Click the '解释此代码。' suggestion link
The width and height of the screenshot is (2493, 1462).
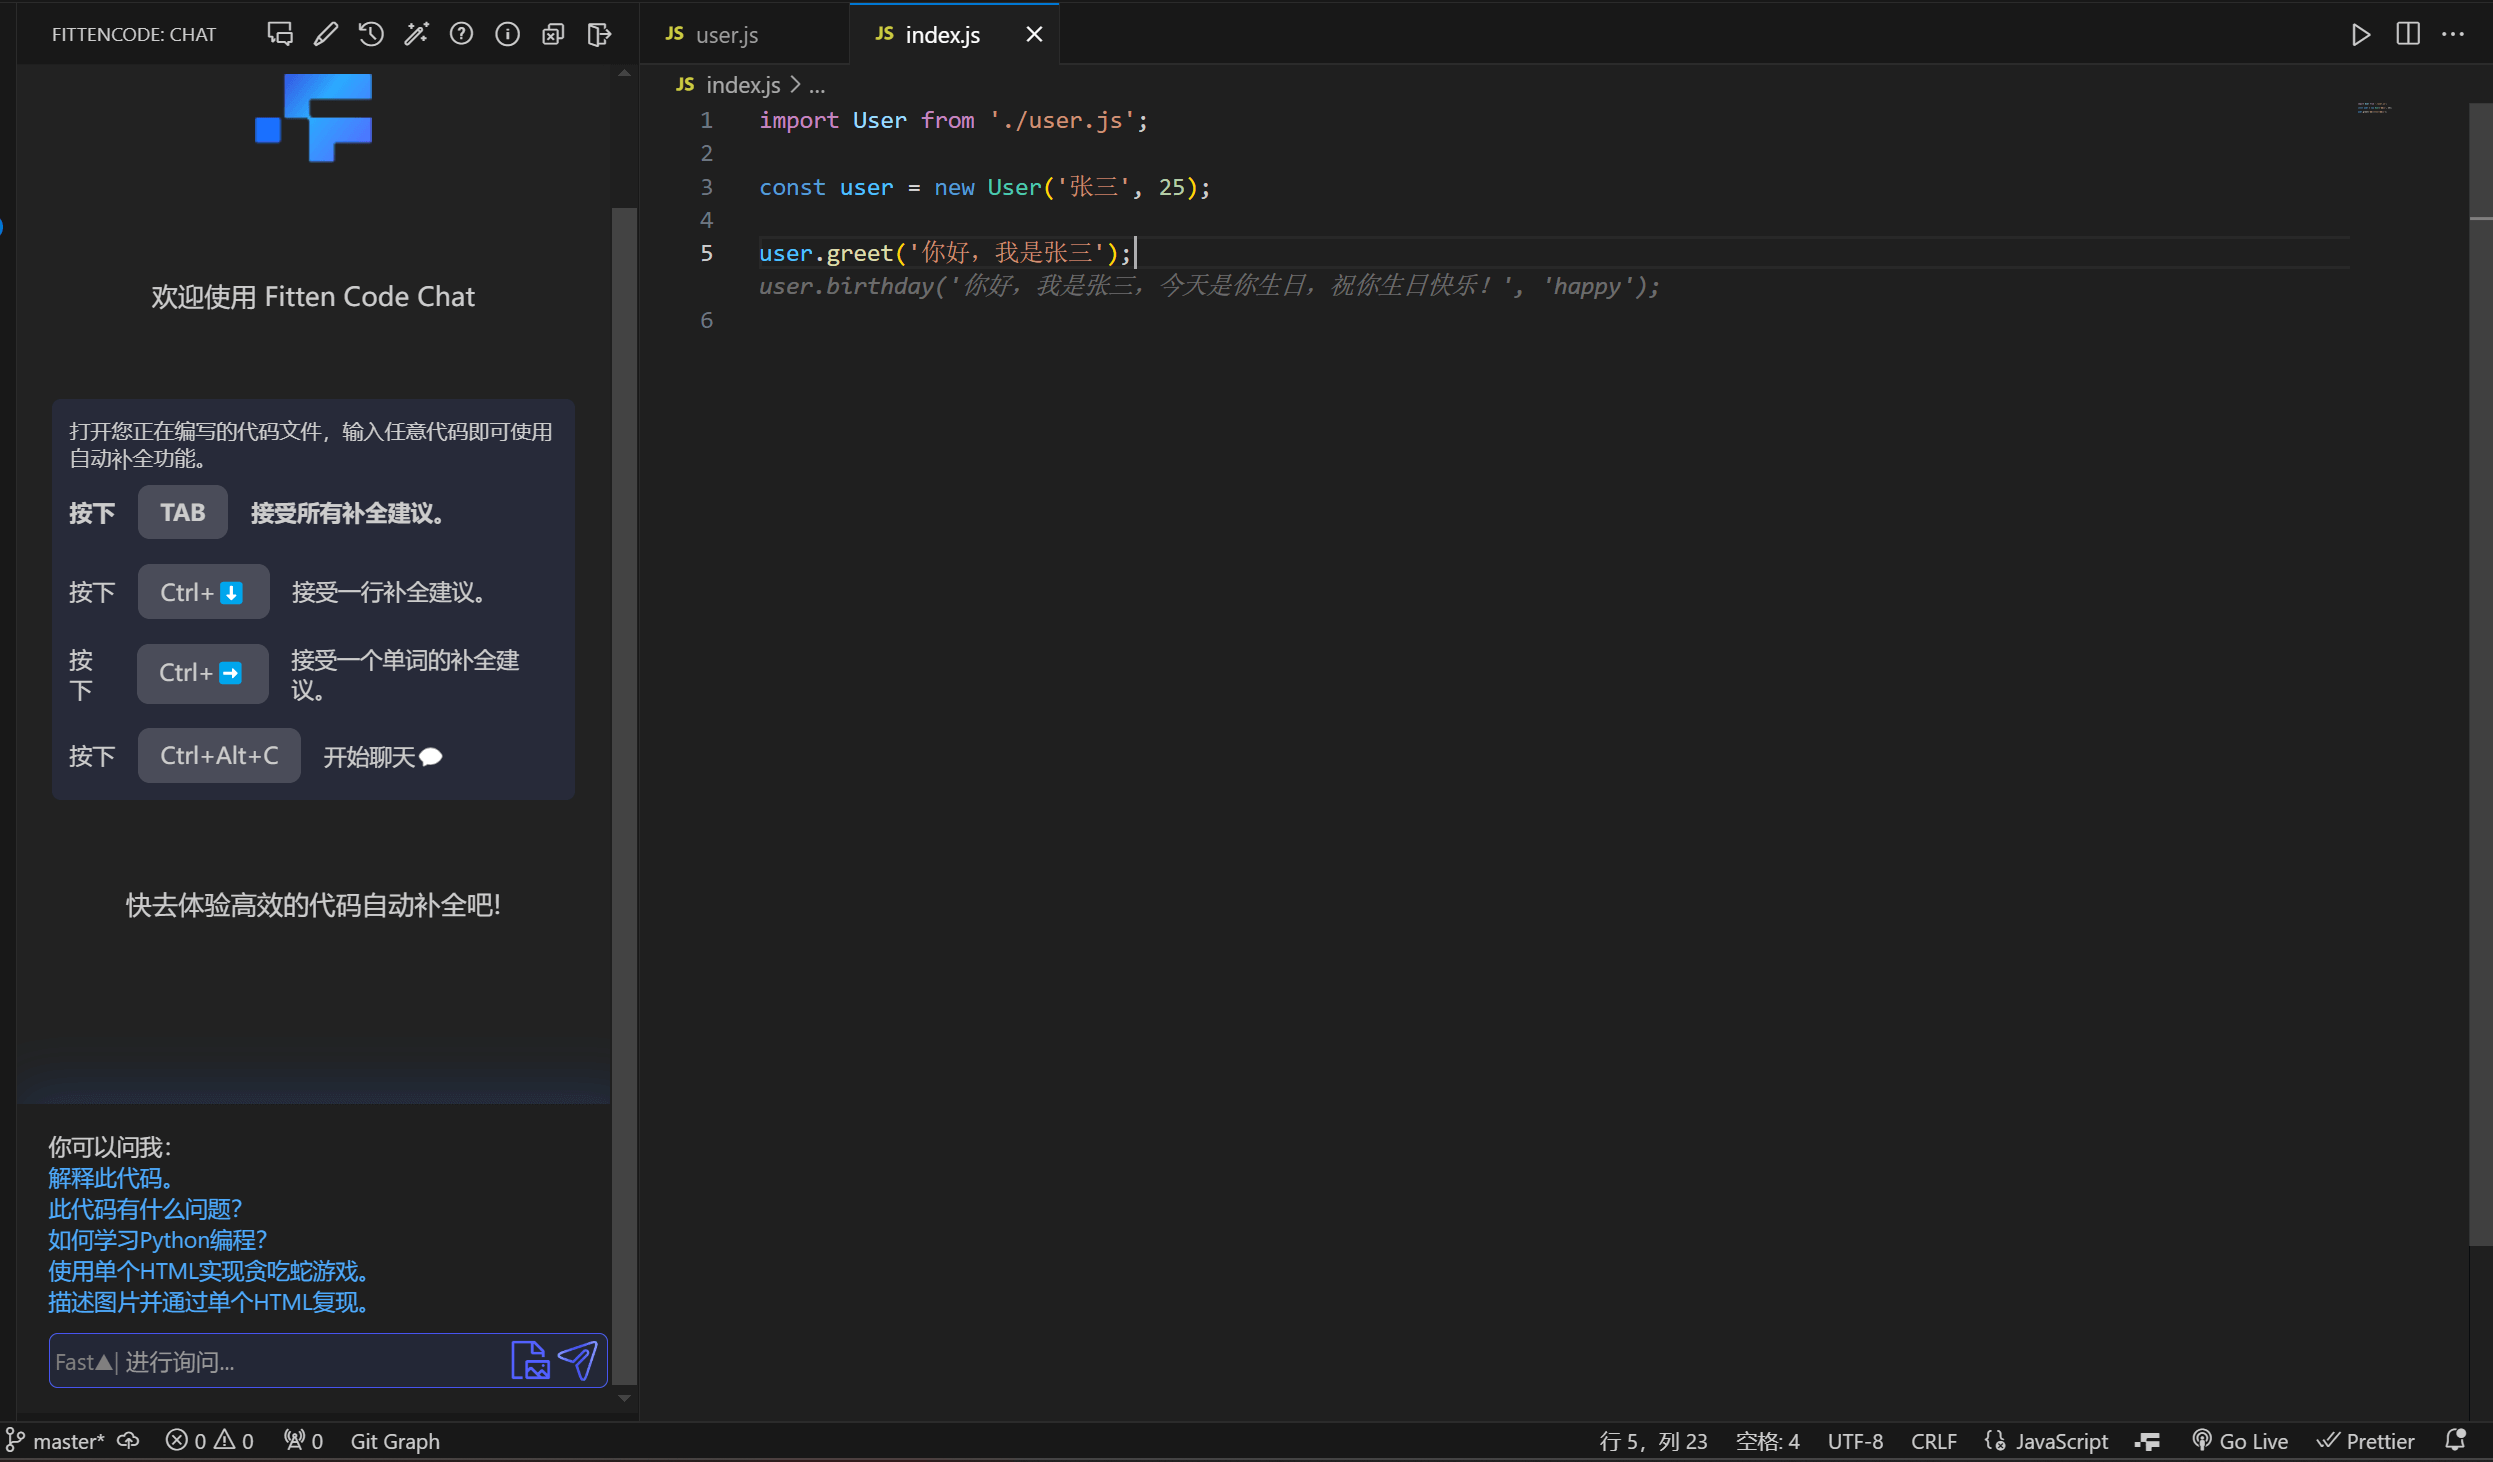pos(111,1178)
